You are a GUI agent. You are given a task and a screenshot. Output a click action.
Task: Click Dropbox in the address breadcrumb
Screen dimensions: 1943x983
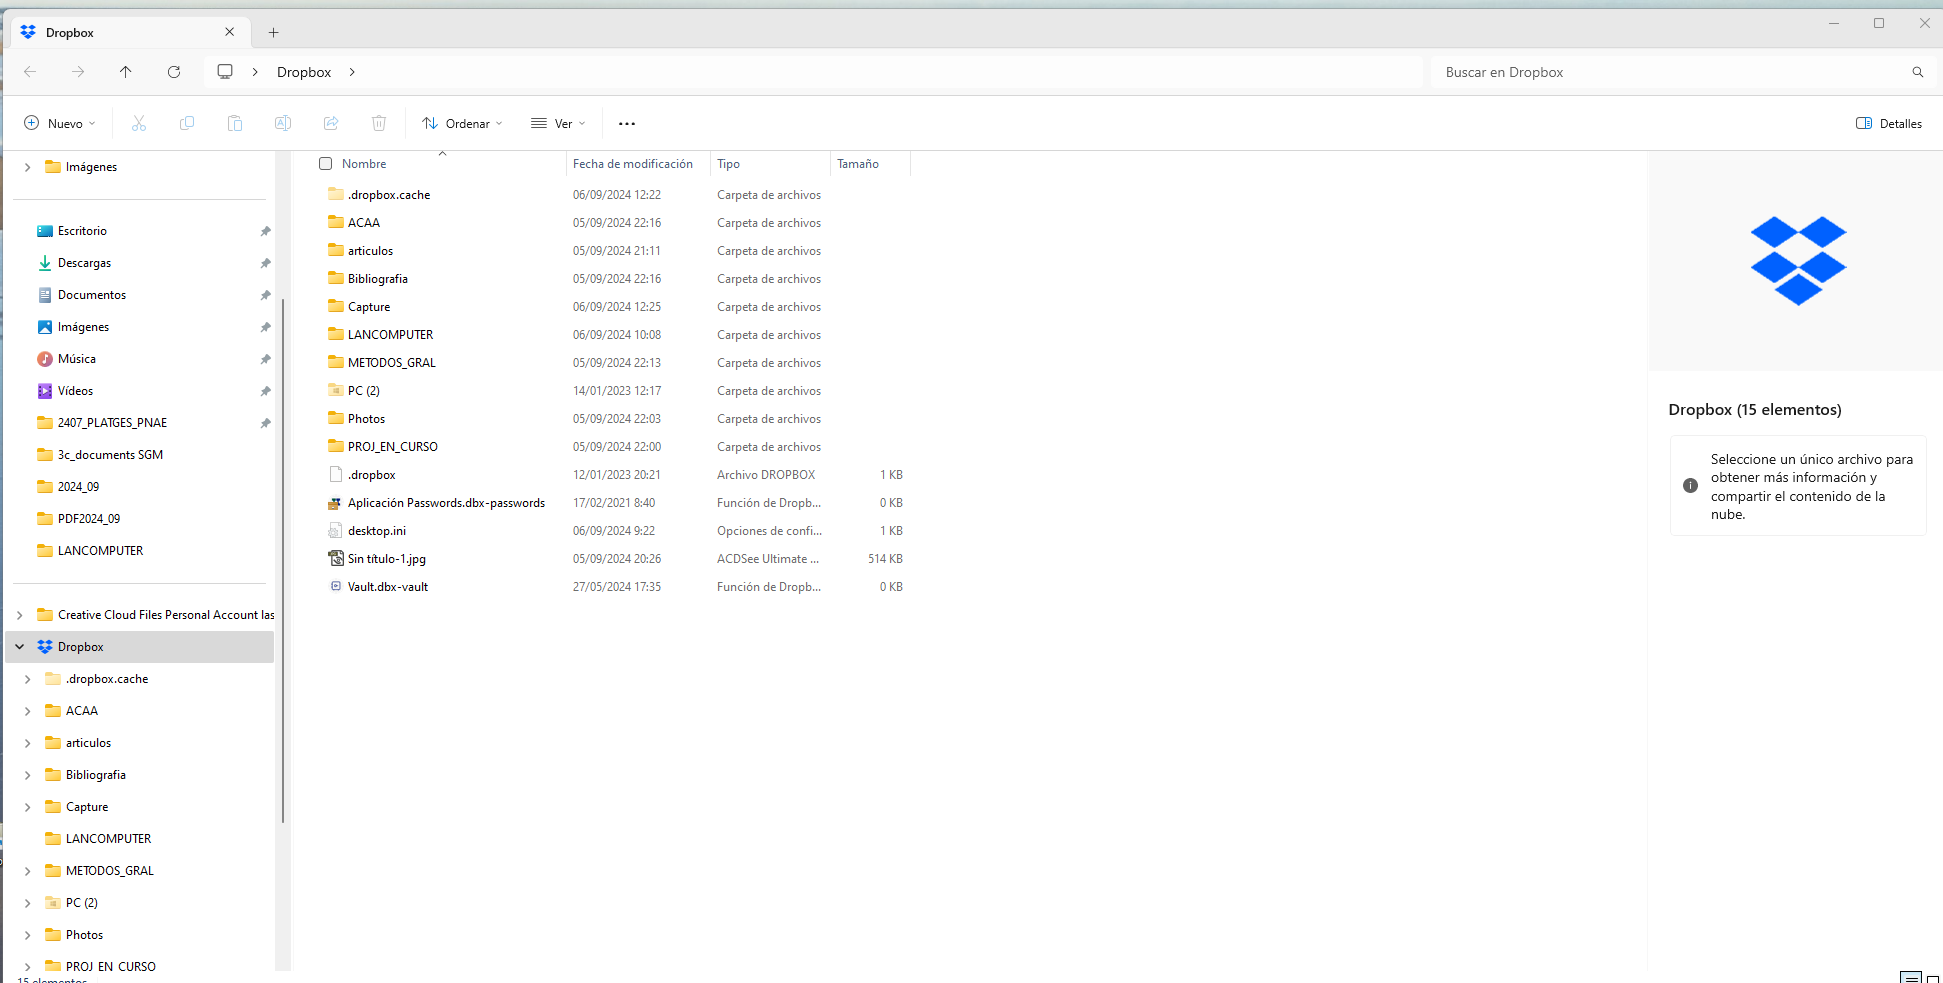(x=304, y=72)
